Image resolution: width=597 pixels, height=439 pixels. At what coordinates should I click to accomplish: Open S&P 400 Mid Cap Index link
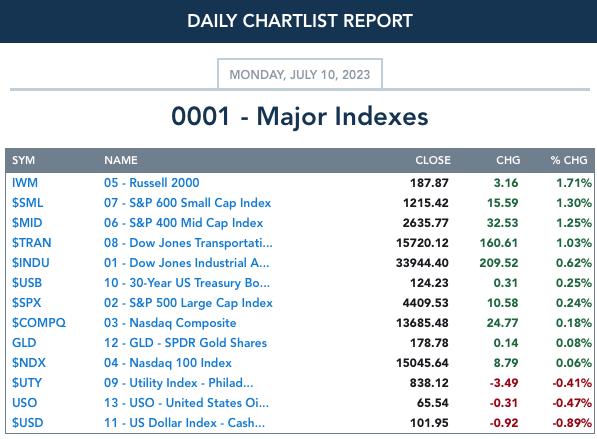tap(184, 223)
